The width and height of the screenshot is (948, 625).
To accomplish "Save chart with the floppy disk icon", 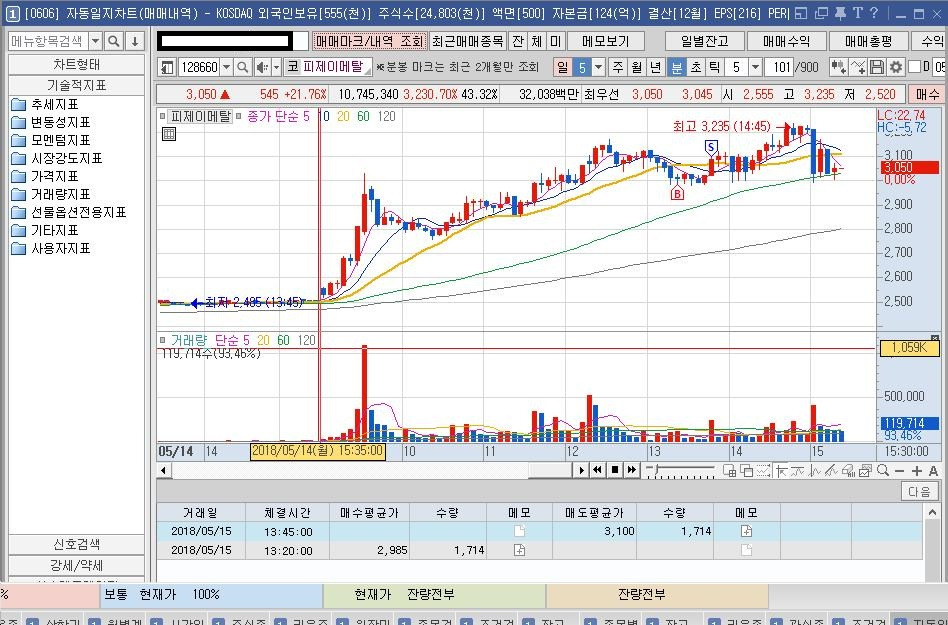I will click(877, 67).
